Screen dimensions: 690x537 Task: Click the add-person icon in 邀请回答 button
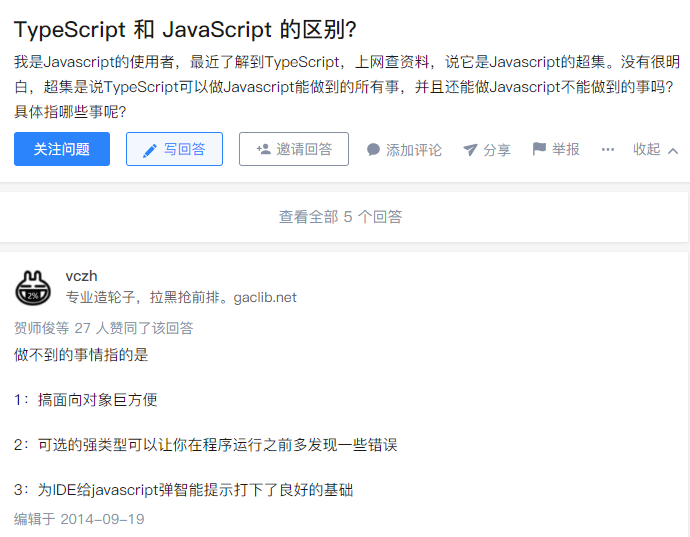tap(264, 149)
